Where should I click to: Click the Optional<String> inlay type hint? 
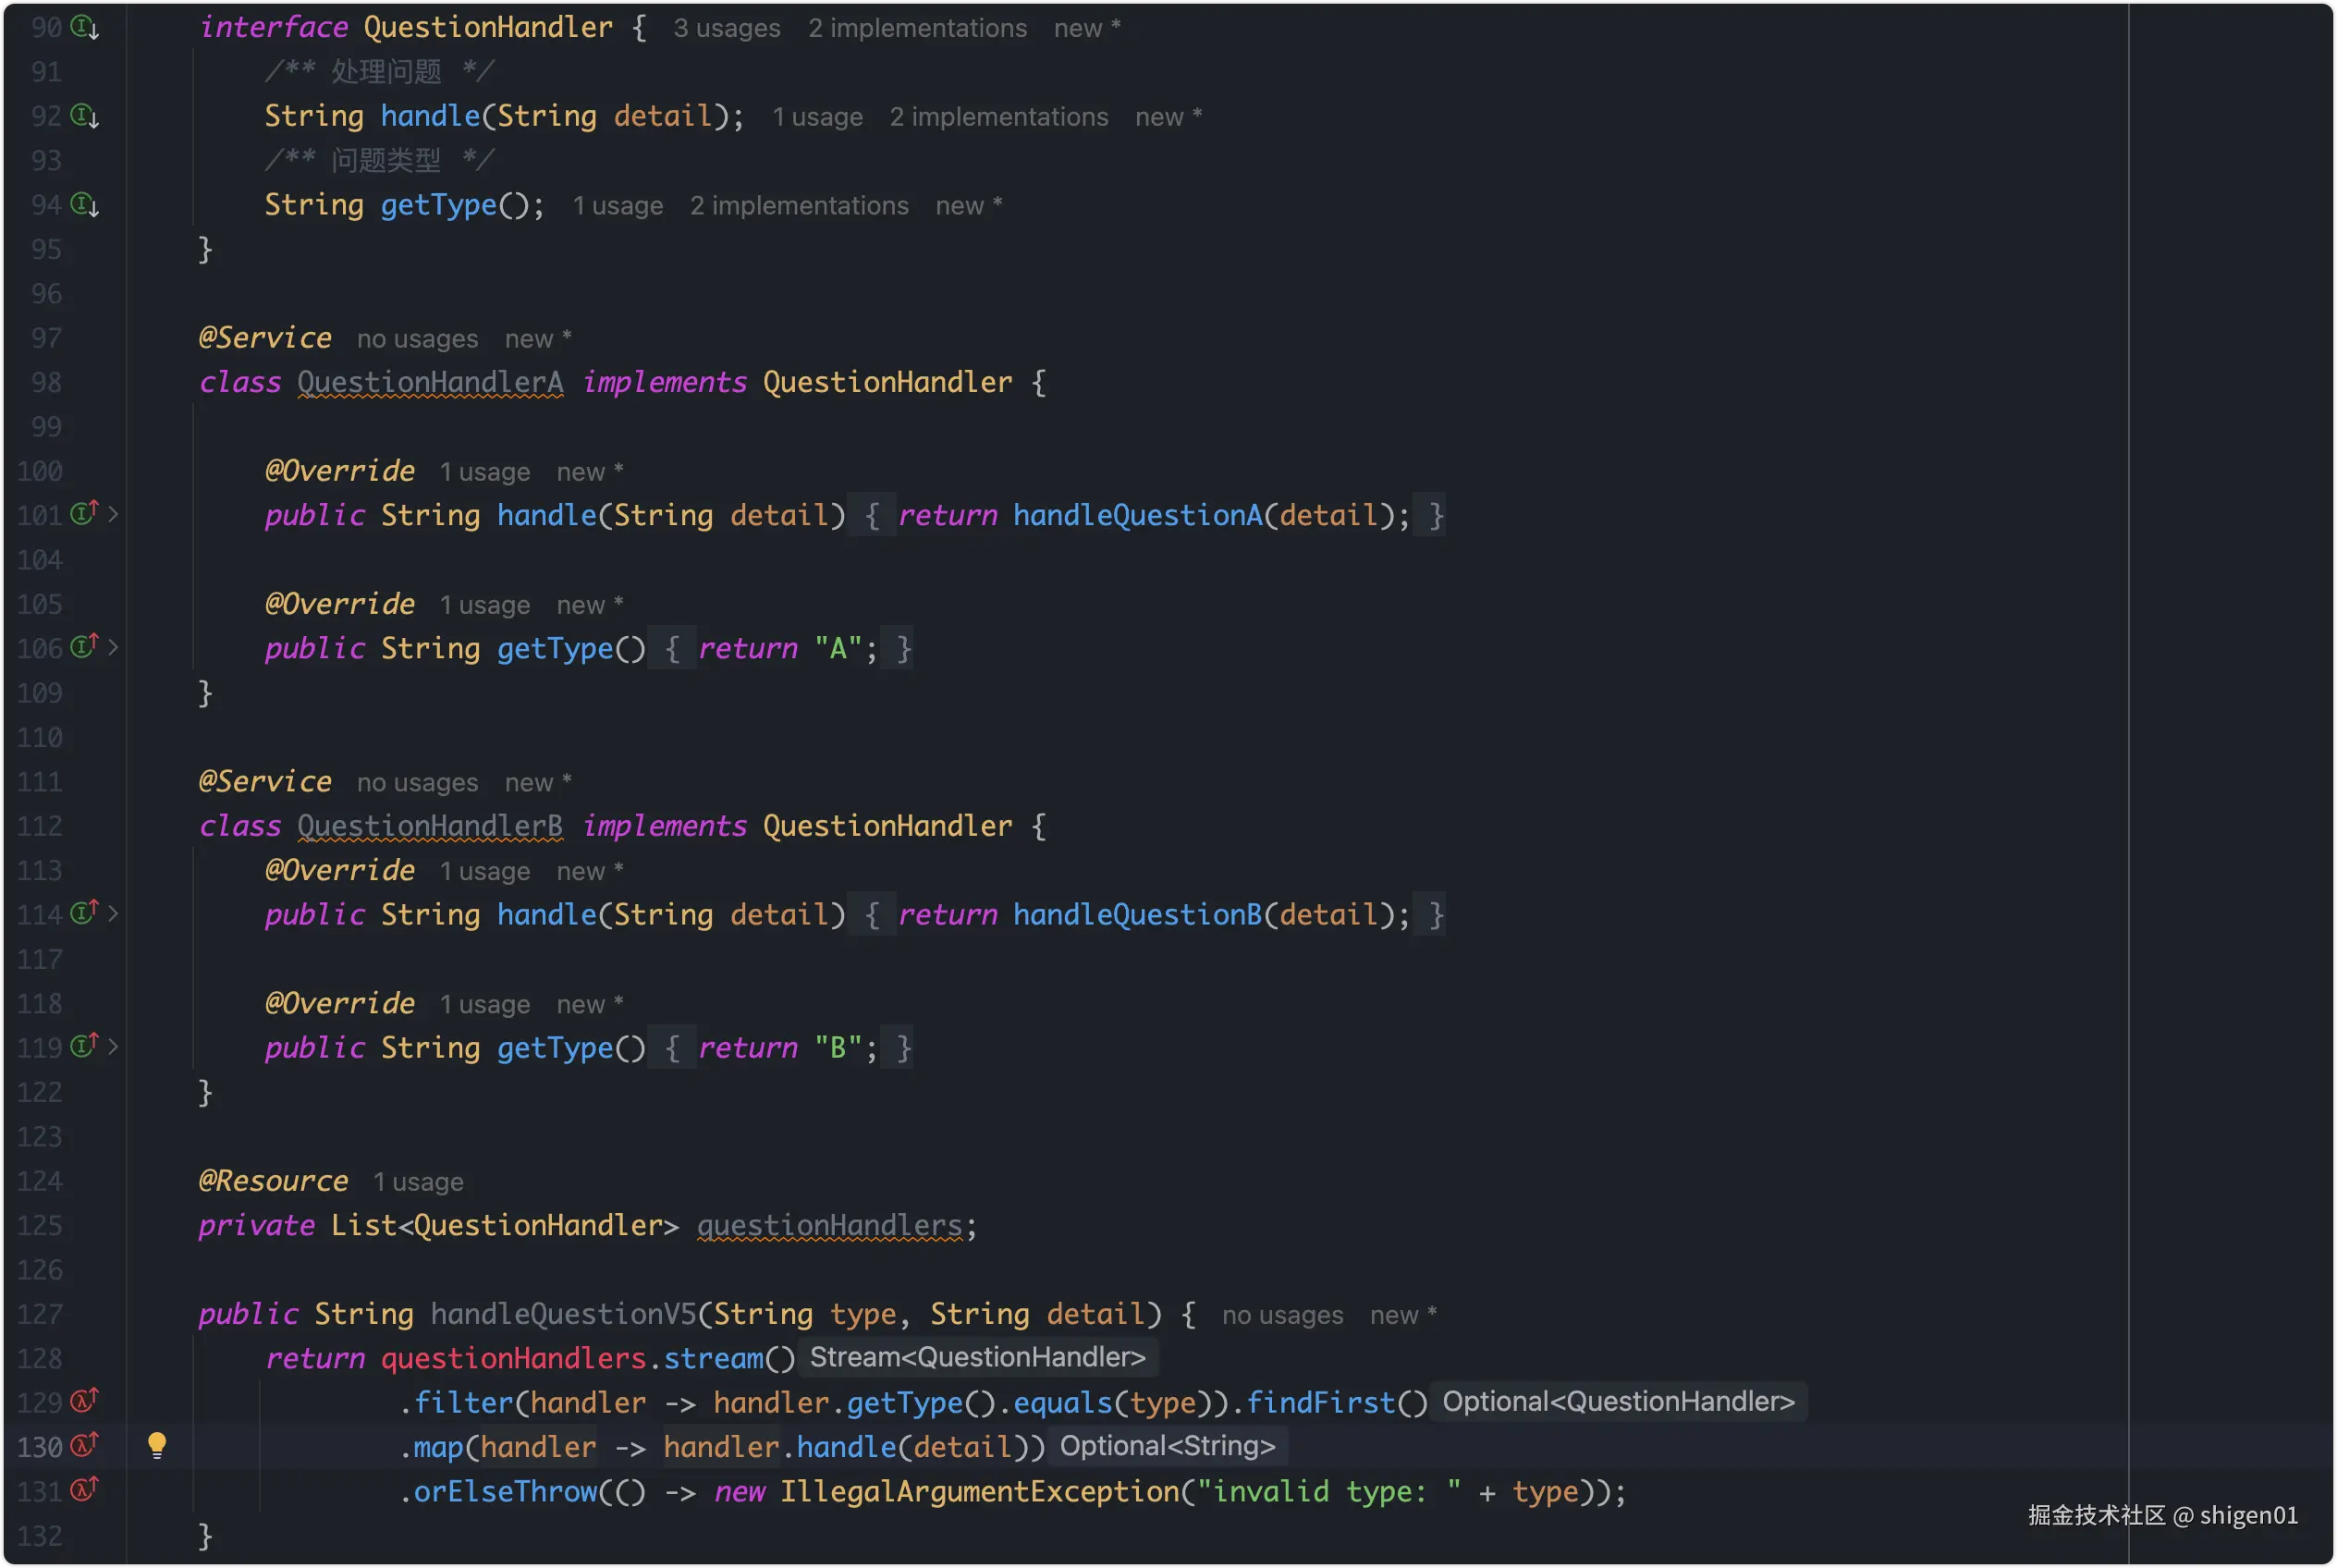pos(1166,1446)
